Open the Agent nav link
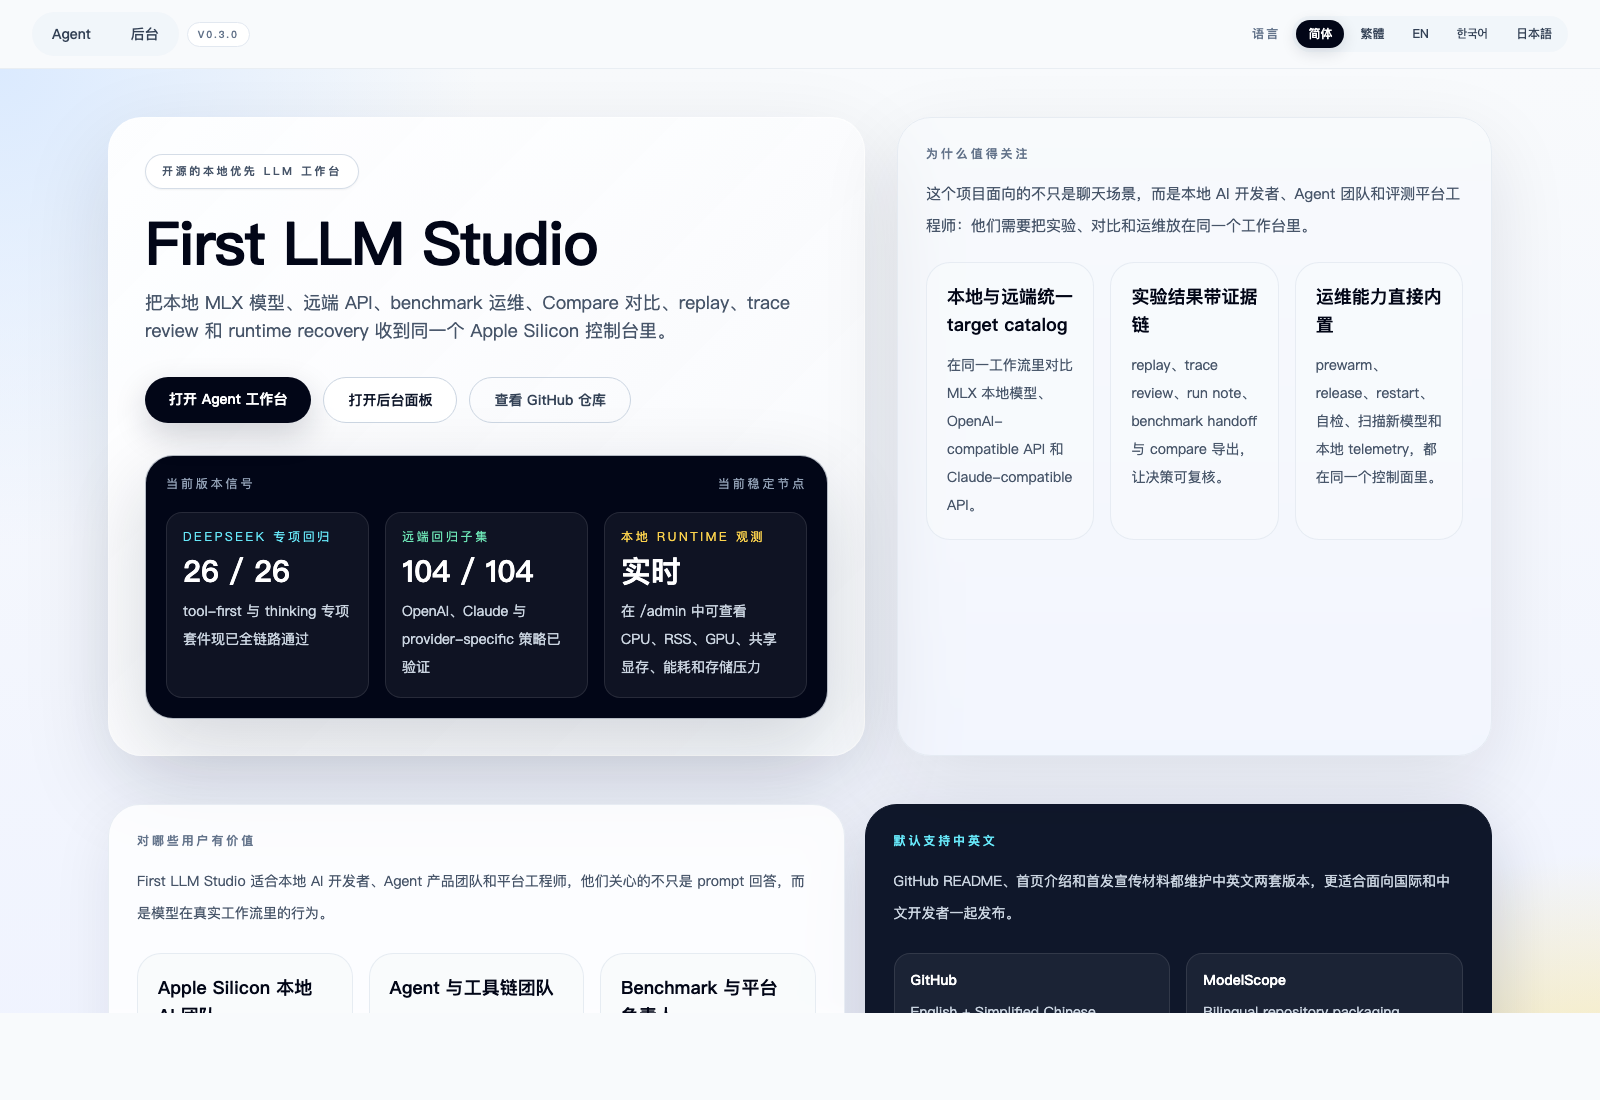The image size is (1600, 1100). (71, 34)
